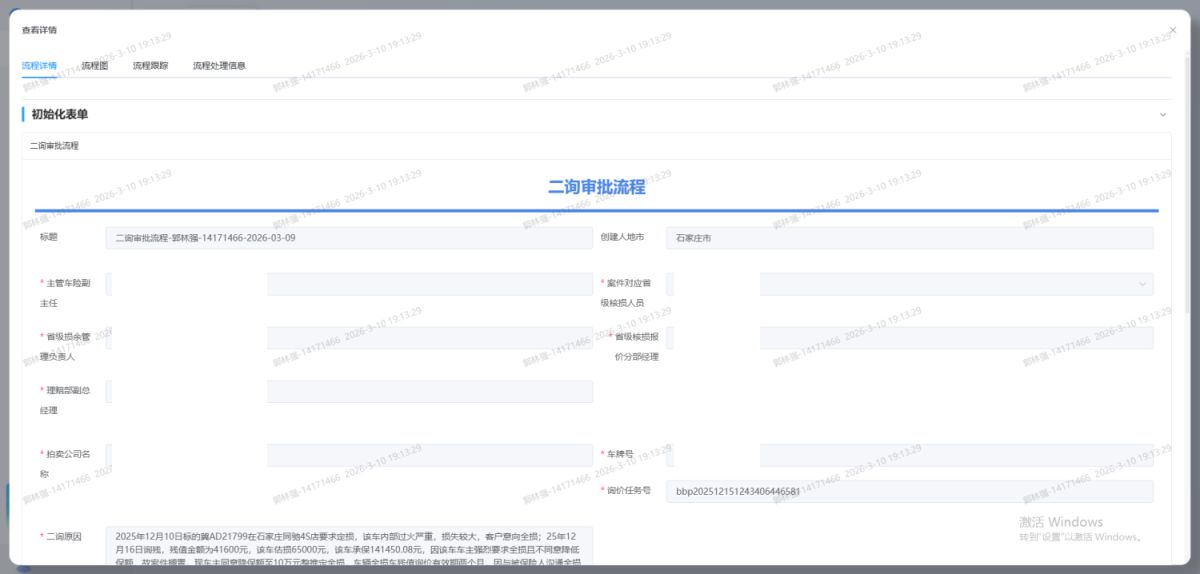This screenshot has height=574, width=1200.
Task: Collapse the 初始化表单 section chevron
Action: [x=1162, y=115]
